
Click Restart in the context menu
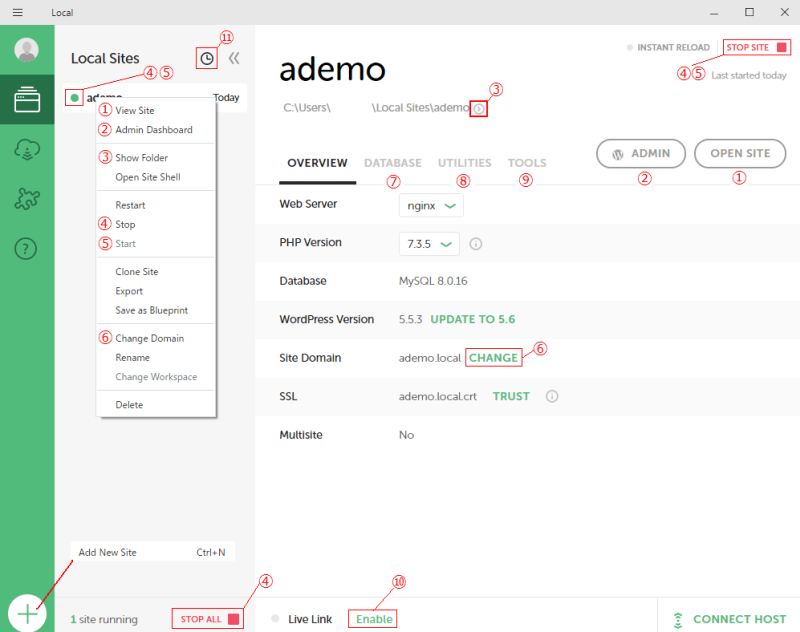tap(156, 206)
